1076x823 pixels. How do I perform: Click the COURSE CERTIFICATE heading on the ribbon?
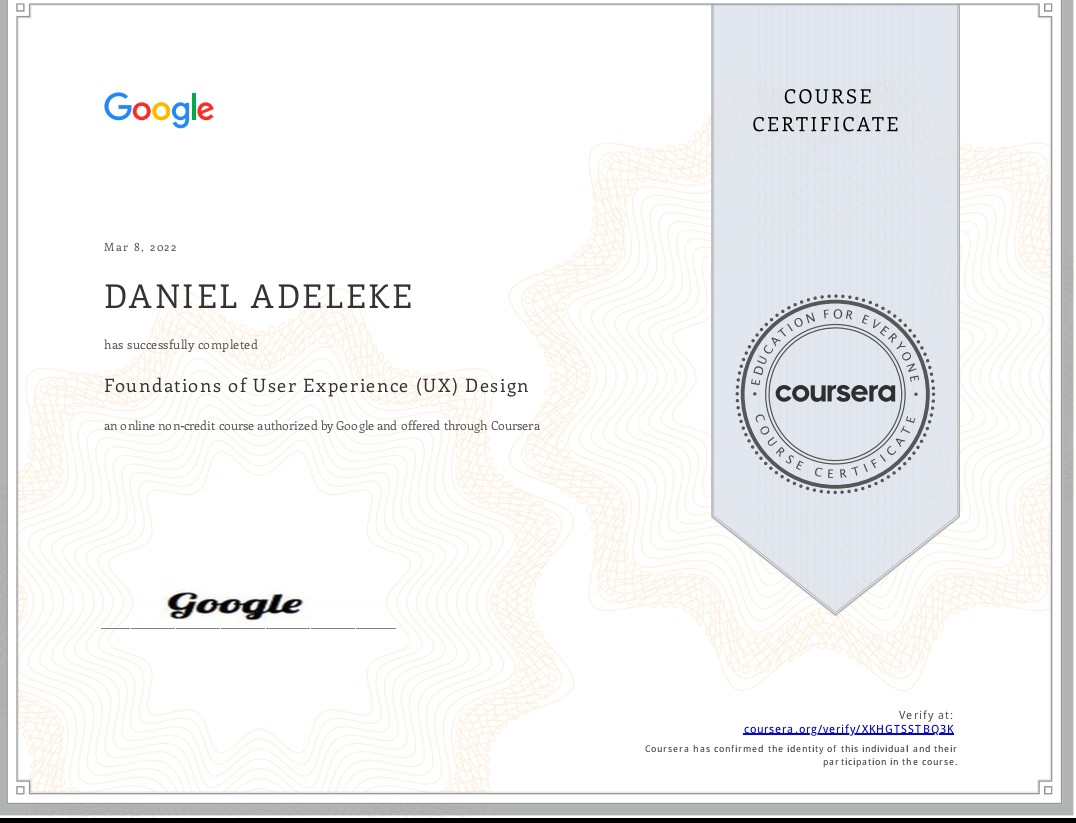[826, 110]
